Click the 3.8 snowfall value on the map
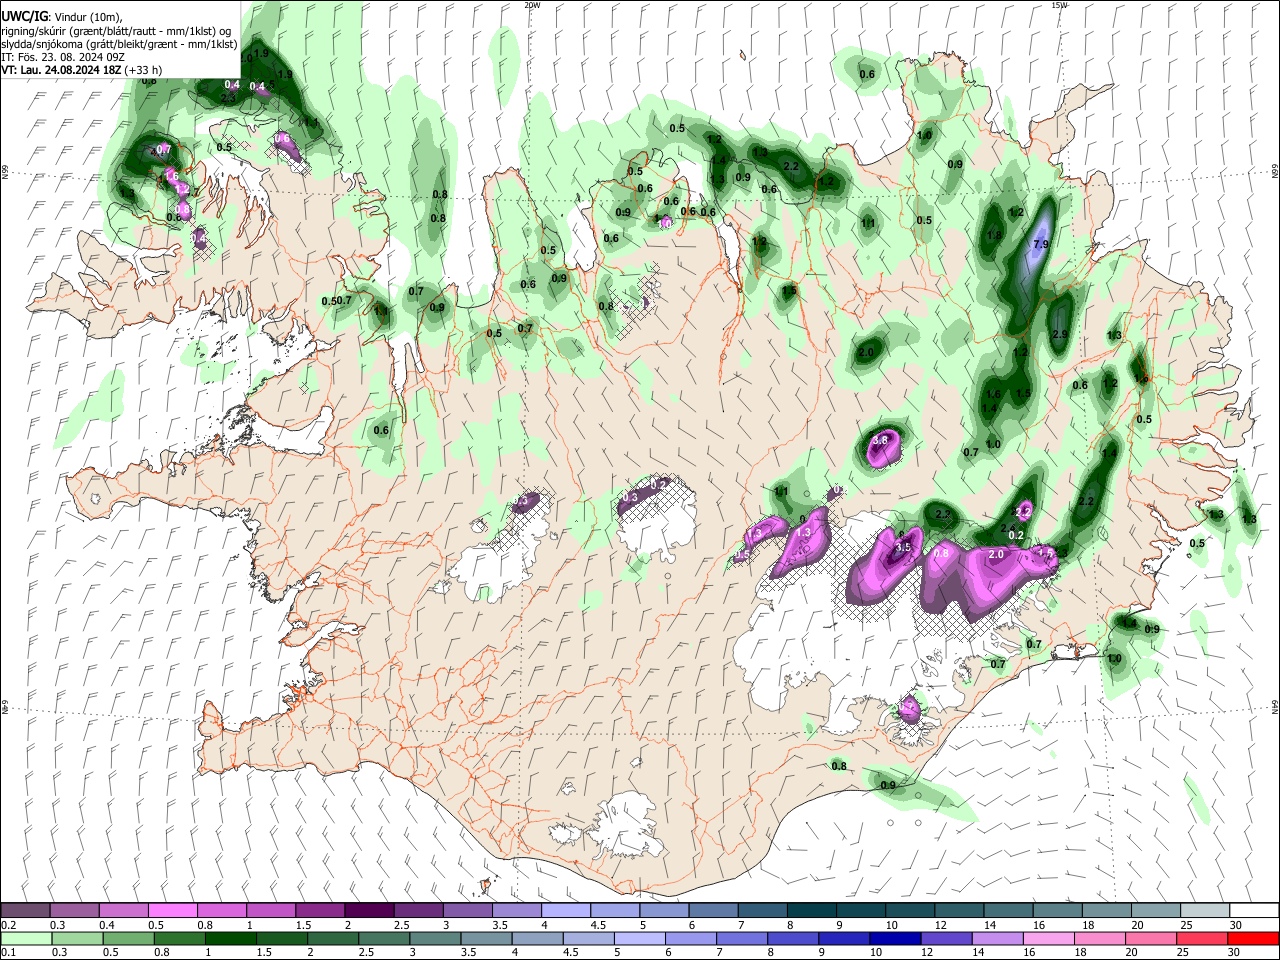Image resolution: width=1280 pixels, height=960 pixels. pos(881,440)
